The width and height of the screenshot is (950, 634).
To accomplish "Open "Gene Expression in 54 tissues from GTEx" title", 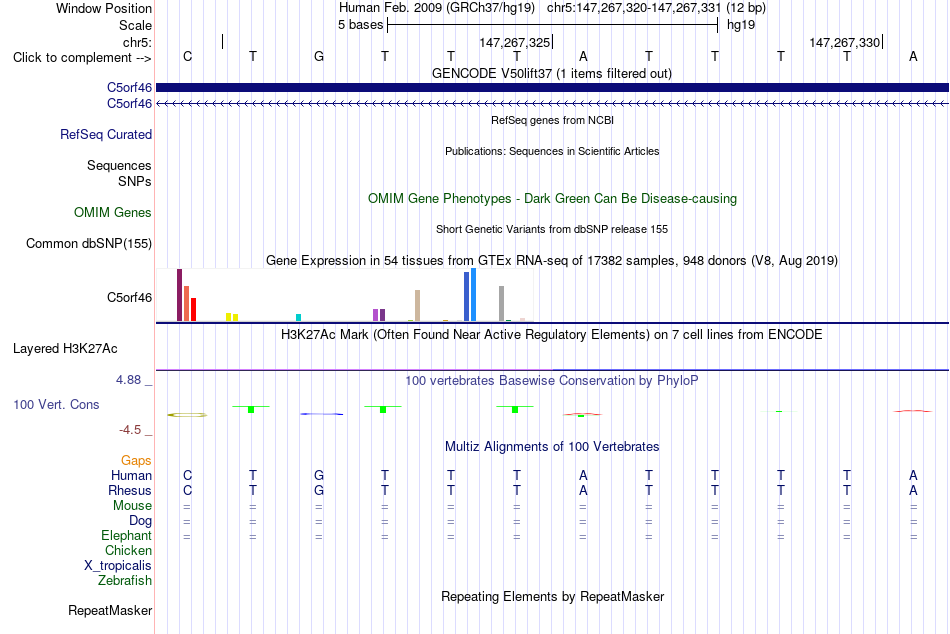I will 552,261.
